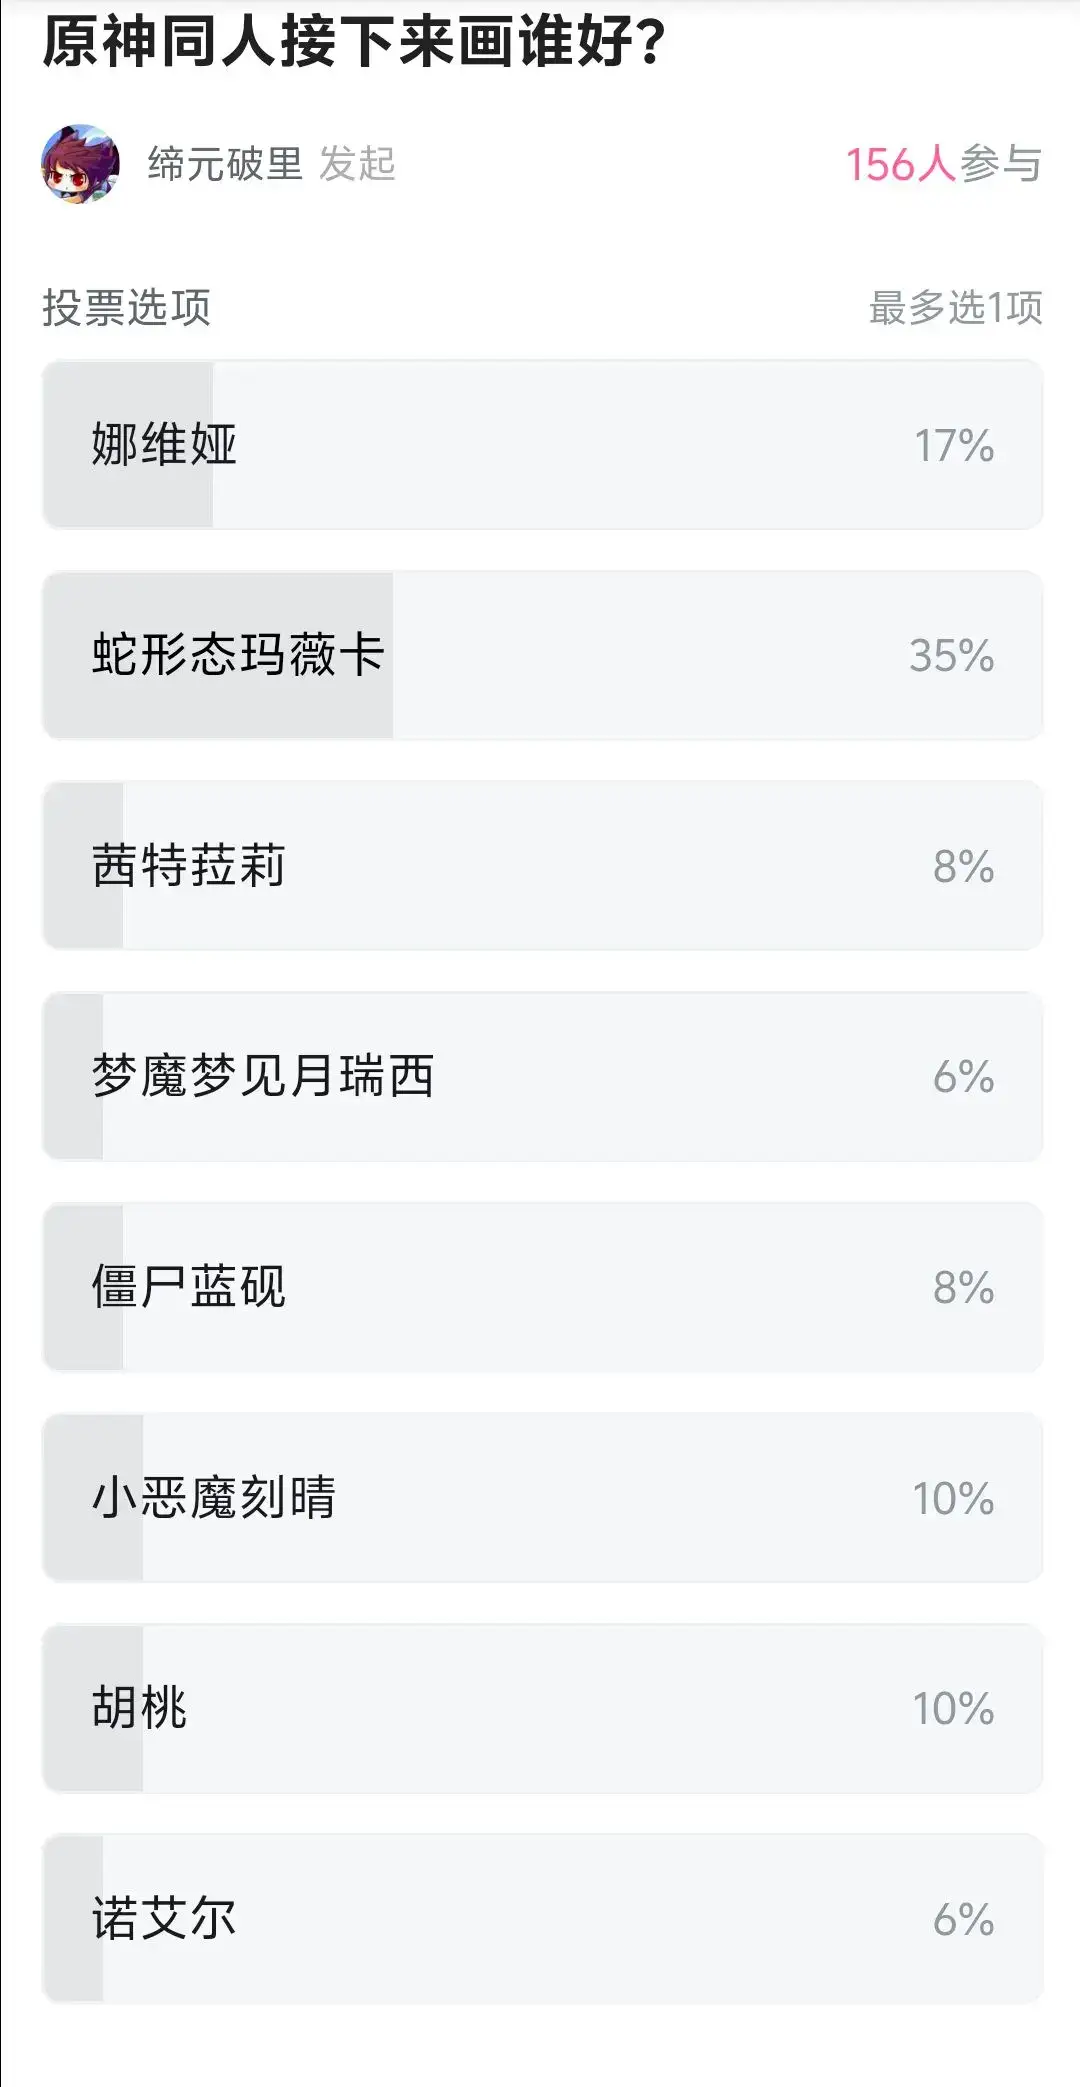Screen dimensions: 1080x2087
Task: Tap the 8% result beside 僵尸蓝砚
Action: click(963, 1287)
